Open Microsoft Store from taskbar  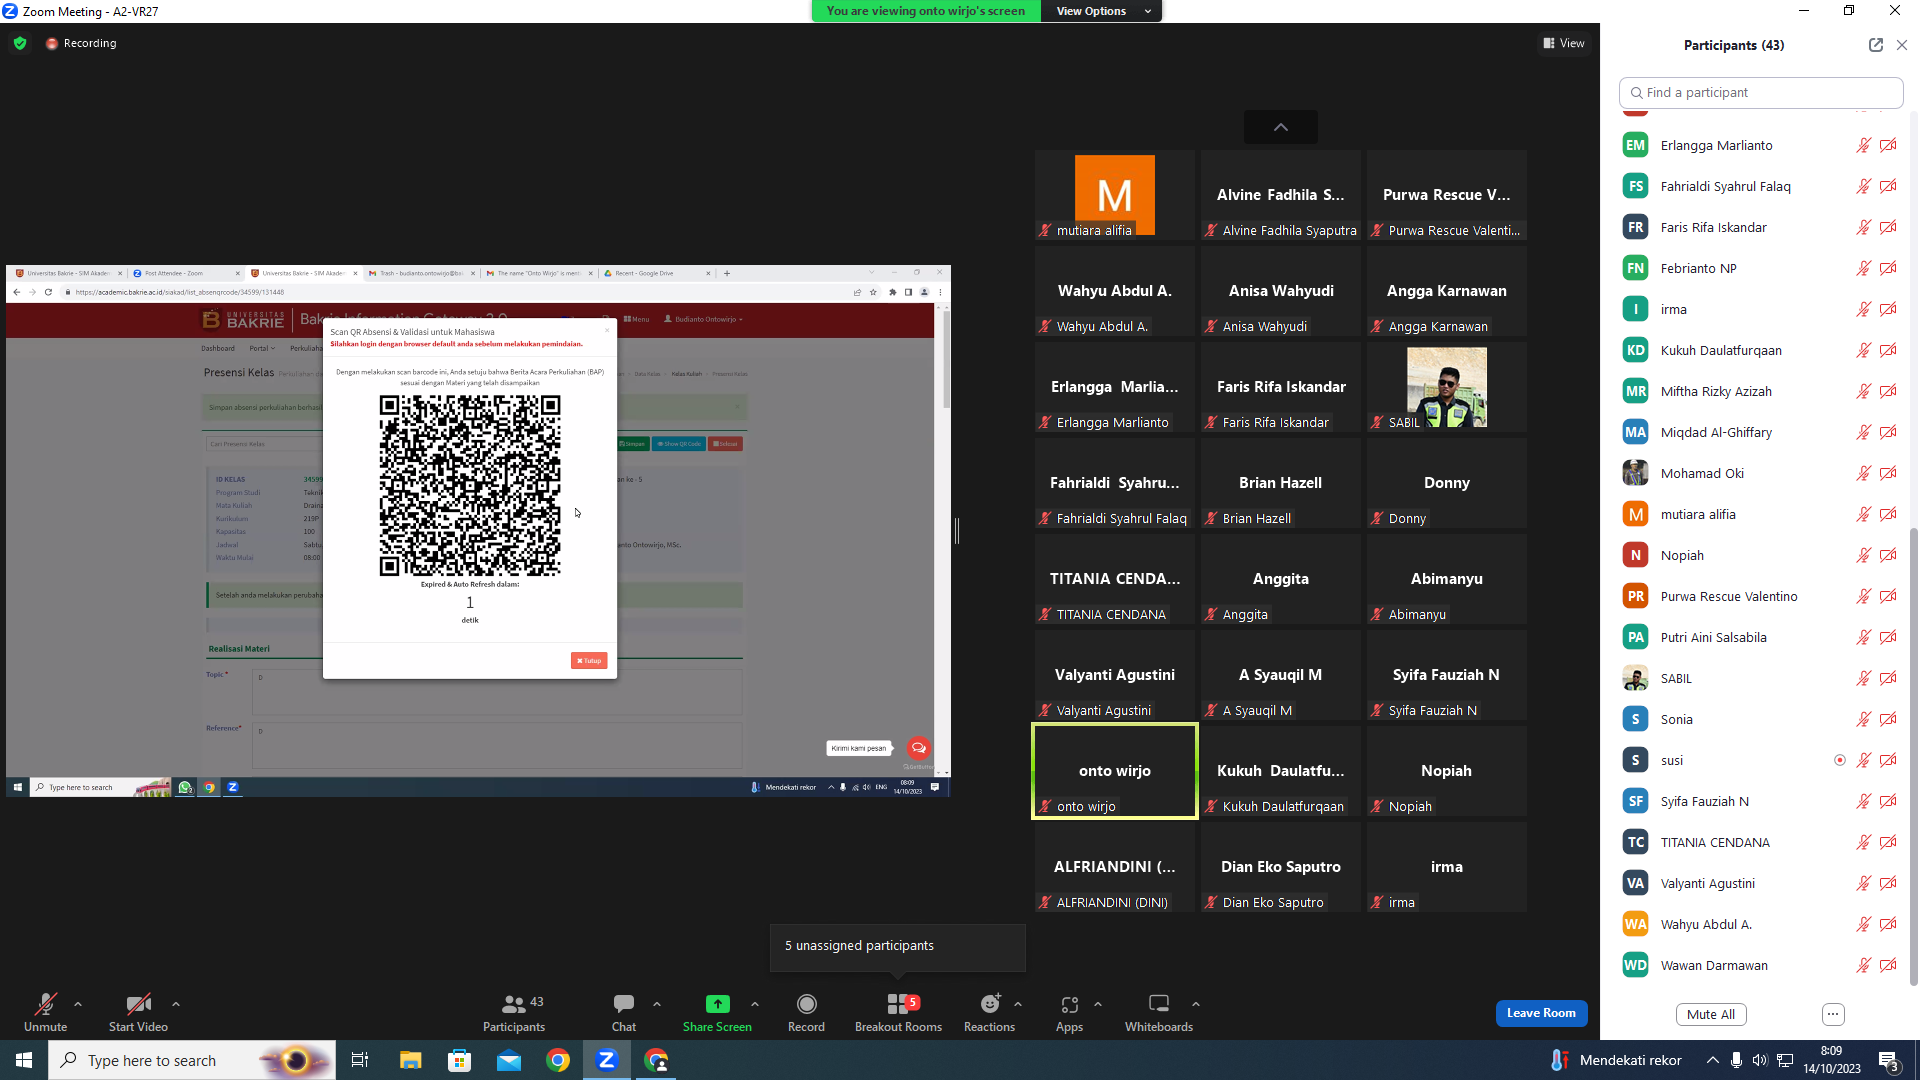(x=459, y=1060)
